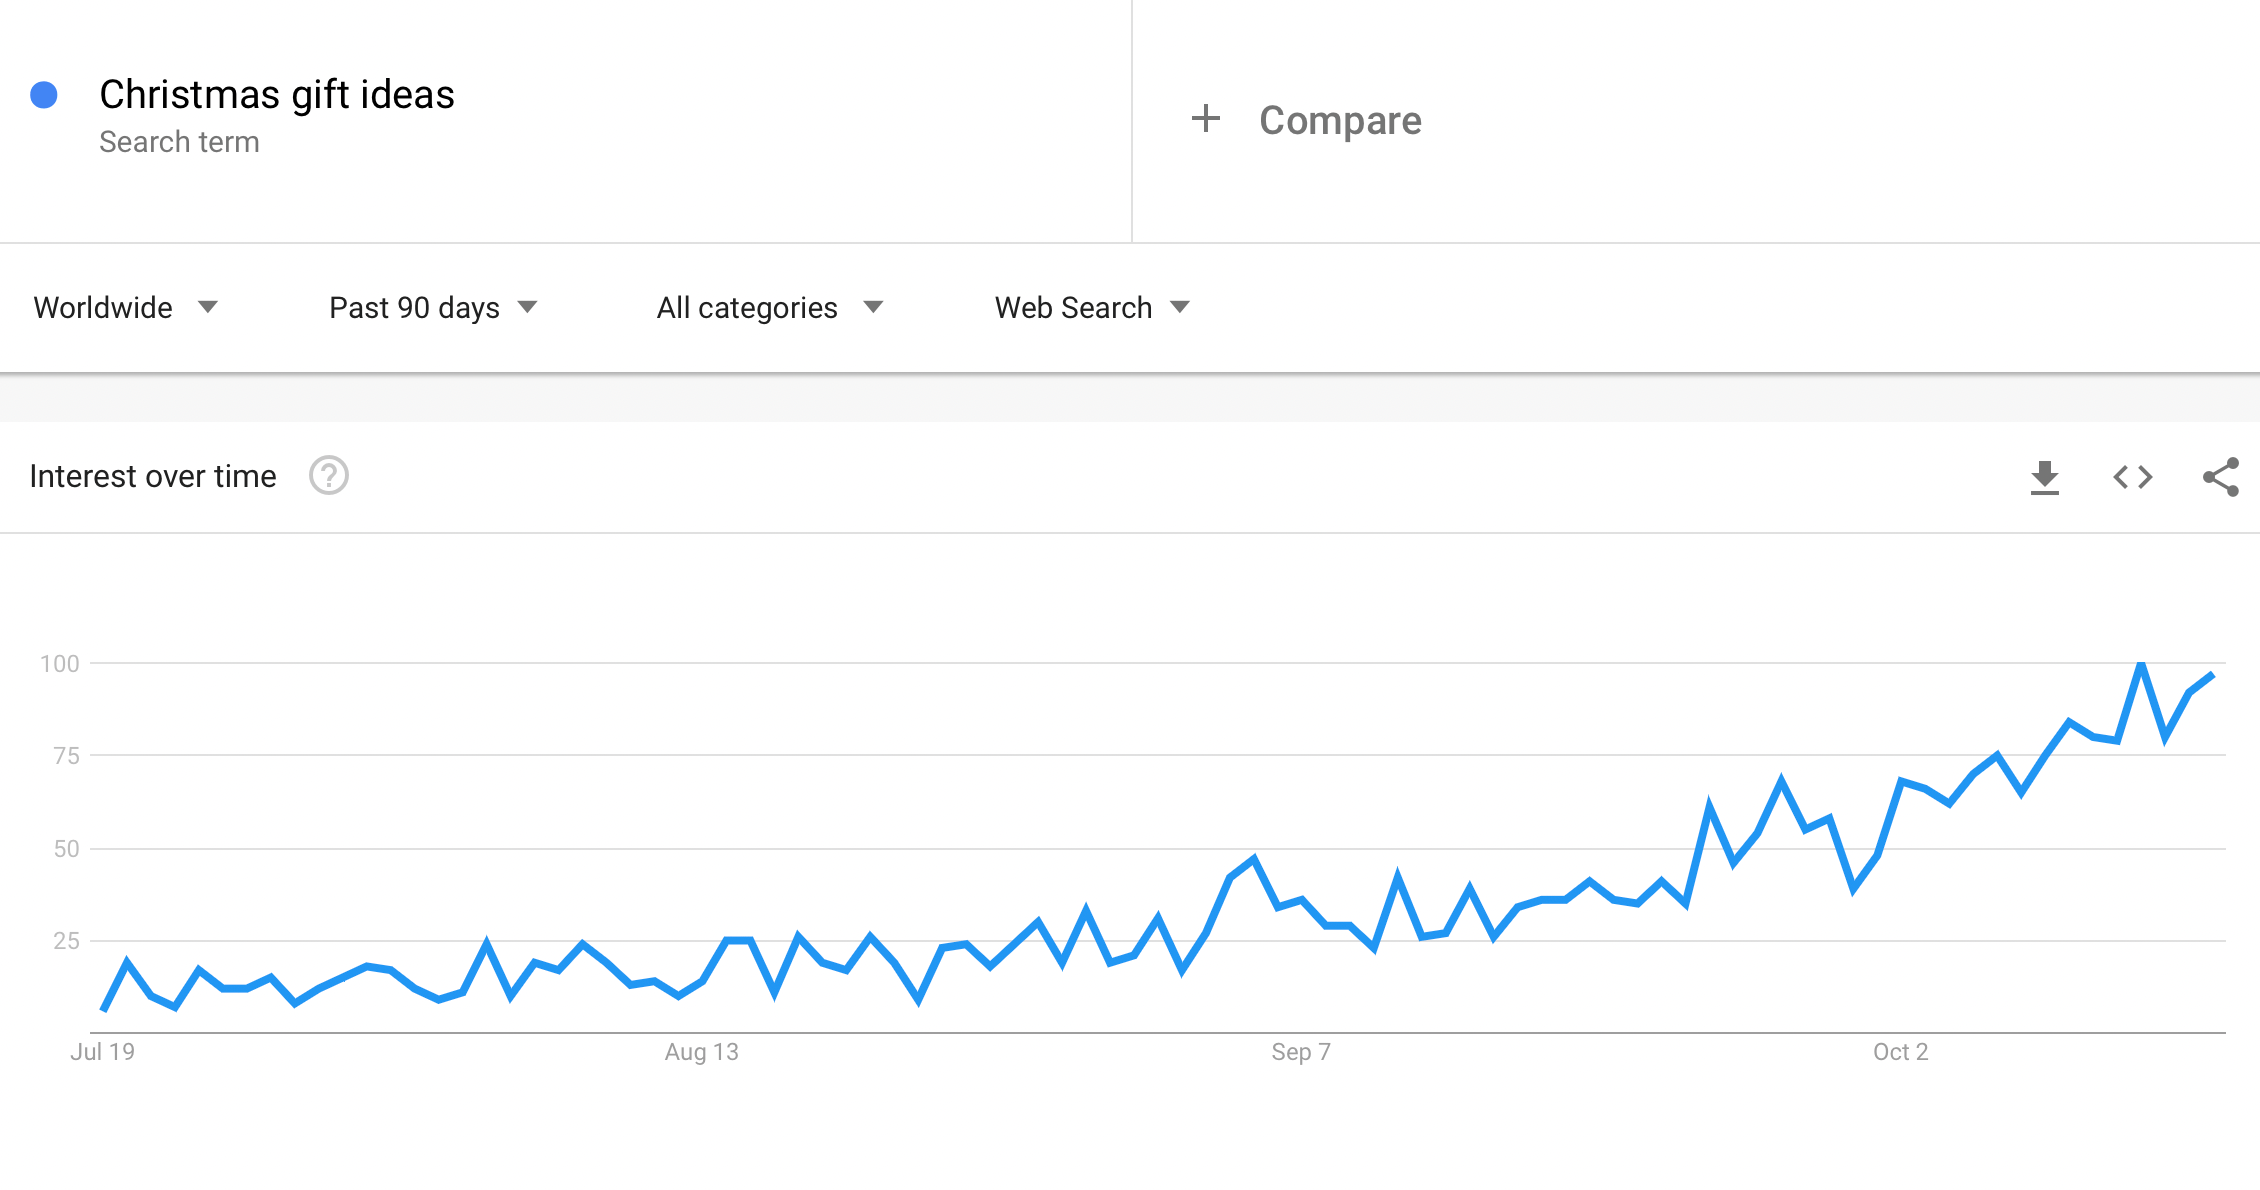Click the Oct 2 date label
Screen dimensions: 2260x1190
pyautogui.click(x=1900, y=1052)
